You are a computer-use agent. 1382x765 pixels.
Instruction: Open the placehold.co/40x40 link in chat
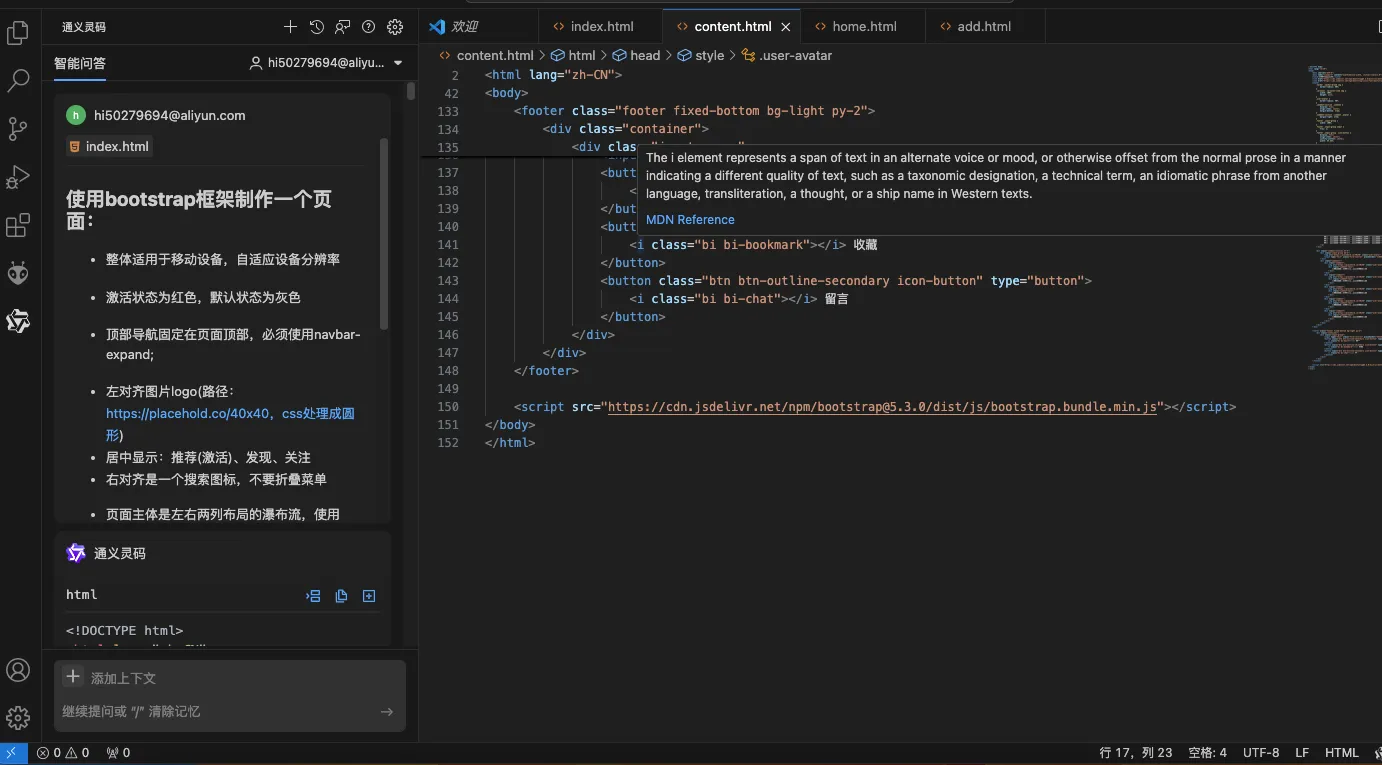click(x=188, y=413)
